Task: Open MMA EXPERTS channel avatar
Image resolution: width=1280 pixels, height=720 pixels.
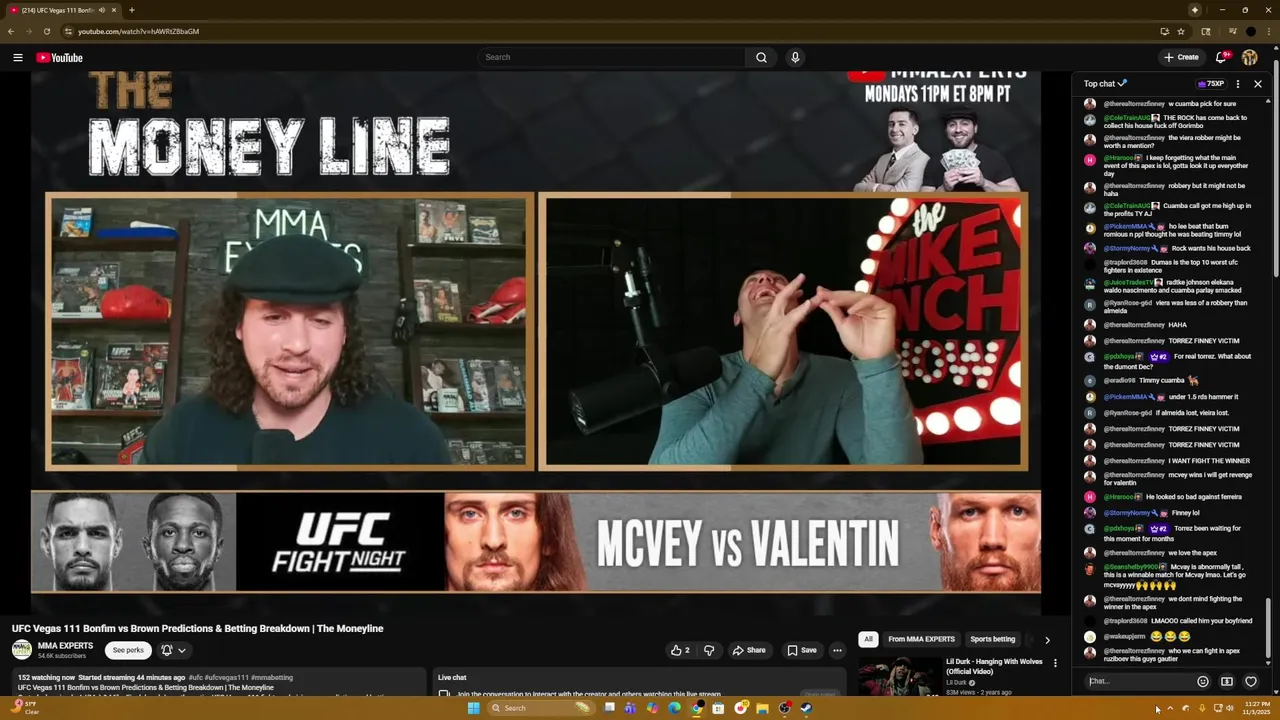Action: pos(22,650)
